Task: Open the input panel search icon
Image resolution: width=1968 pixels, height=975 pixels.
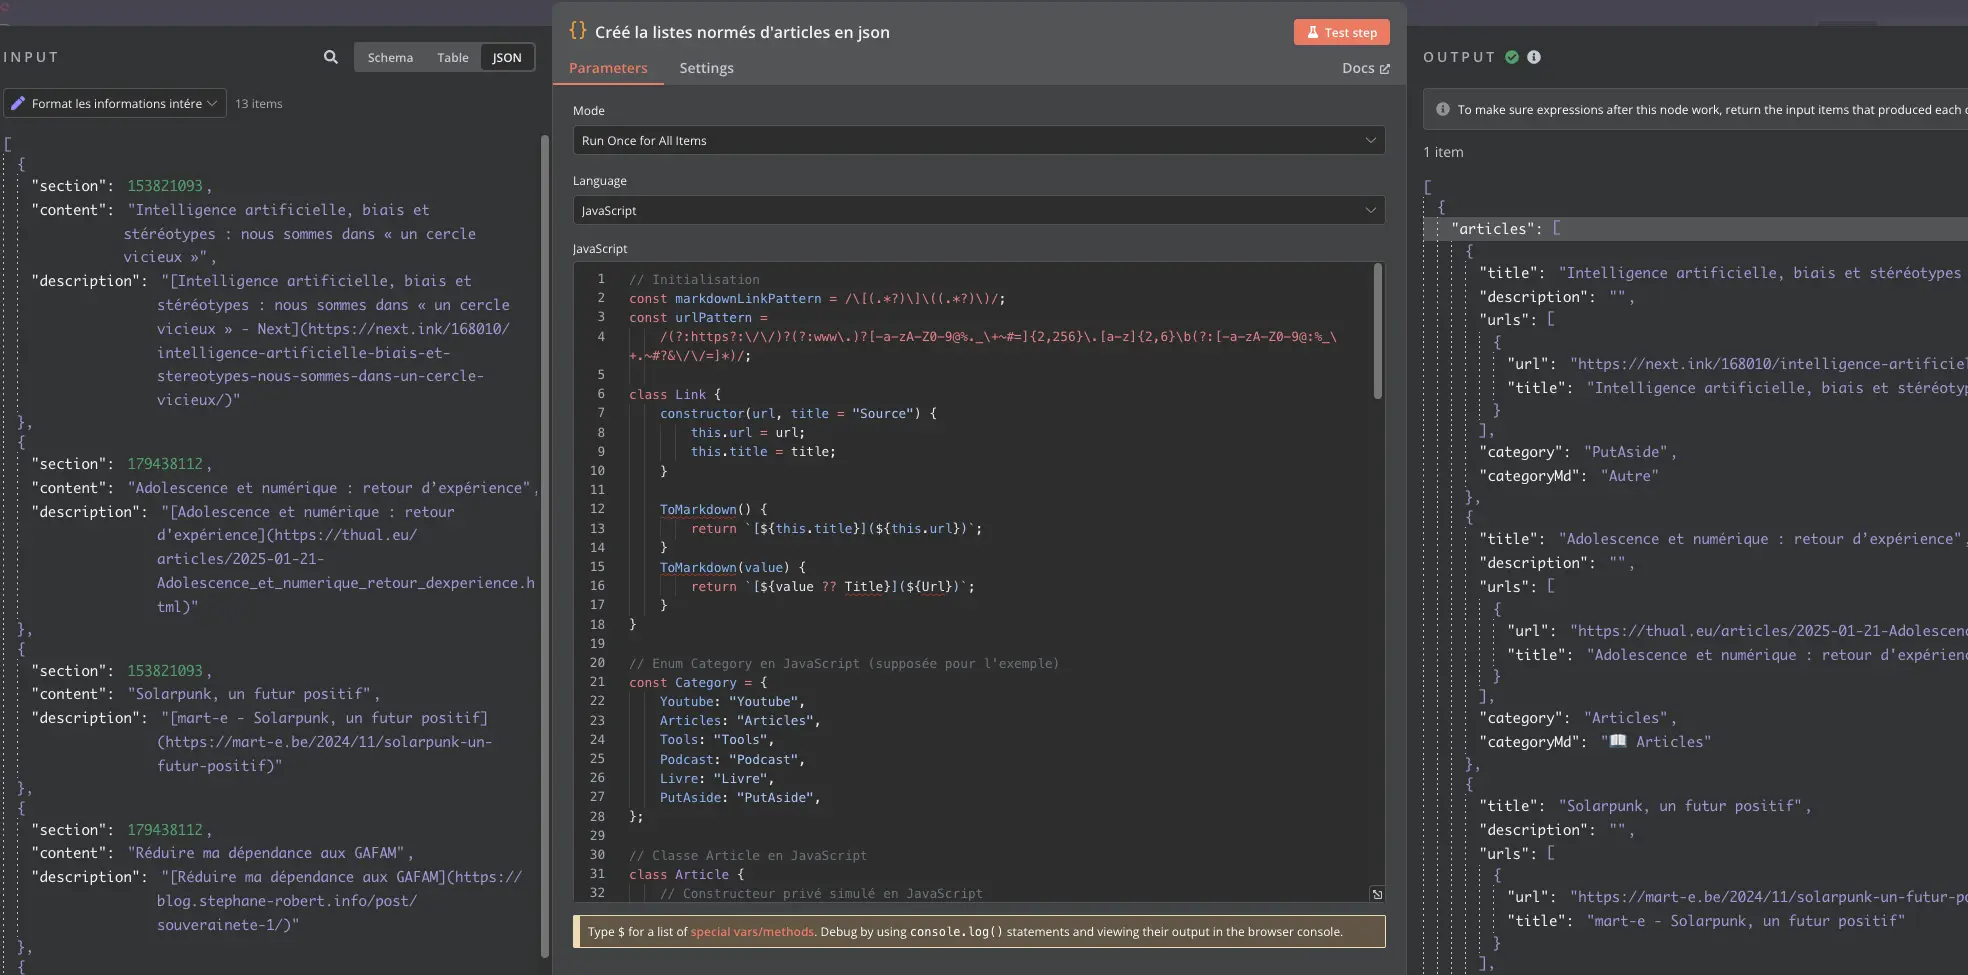Action: [x=331, y=57]
